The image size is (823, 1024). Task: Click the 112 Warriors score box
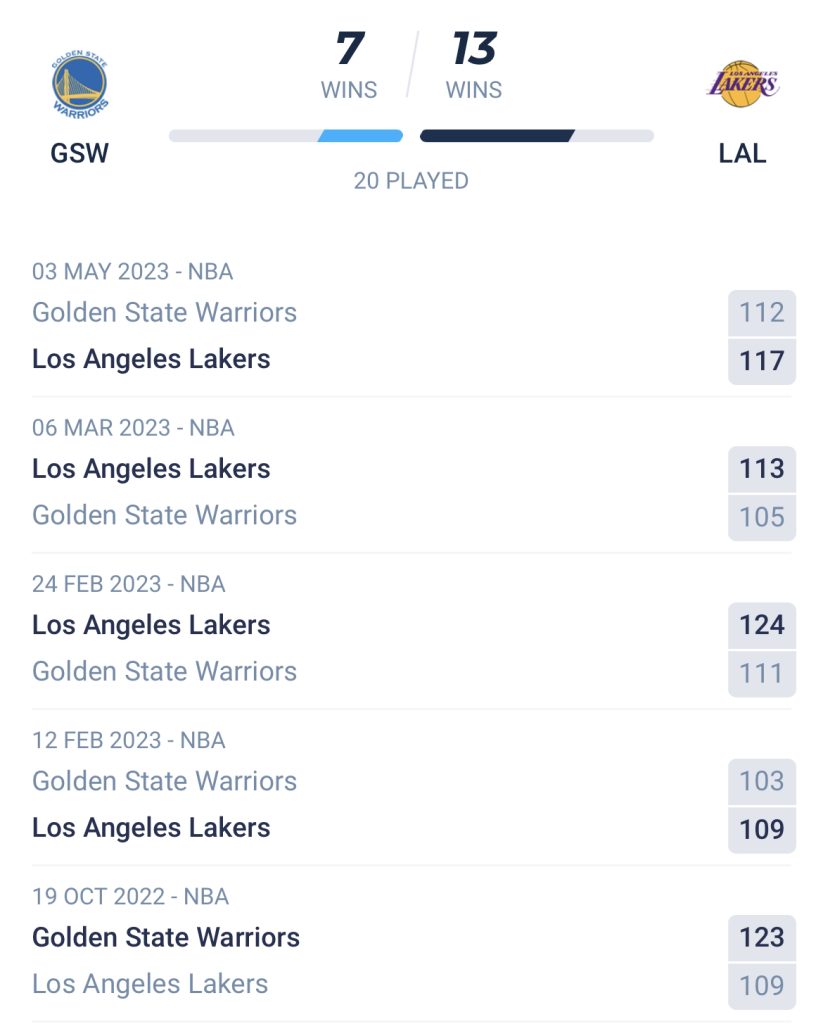(762, 313)
